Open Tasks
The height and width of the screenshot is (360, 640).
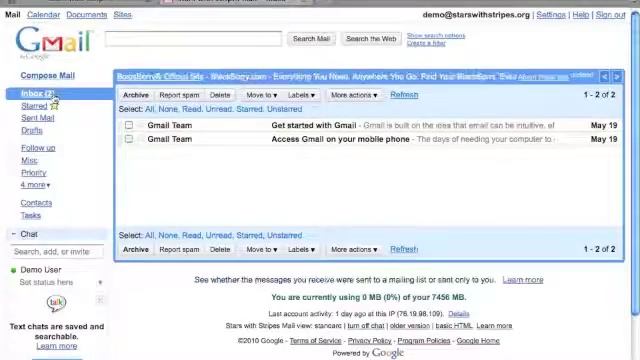coord(31,215)
